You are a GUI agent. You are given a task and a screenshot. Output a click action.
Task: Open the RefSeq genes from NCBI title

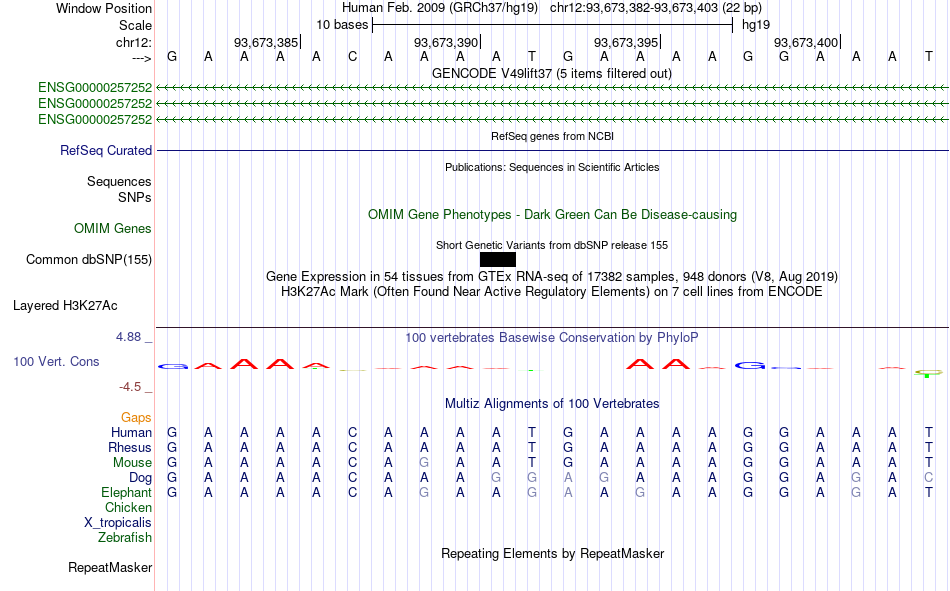[x=552, y=136]
